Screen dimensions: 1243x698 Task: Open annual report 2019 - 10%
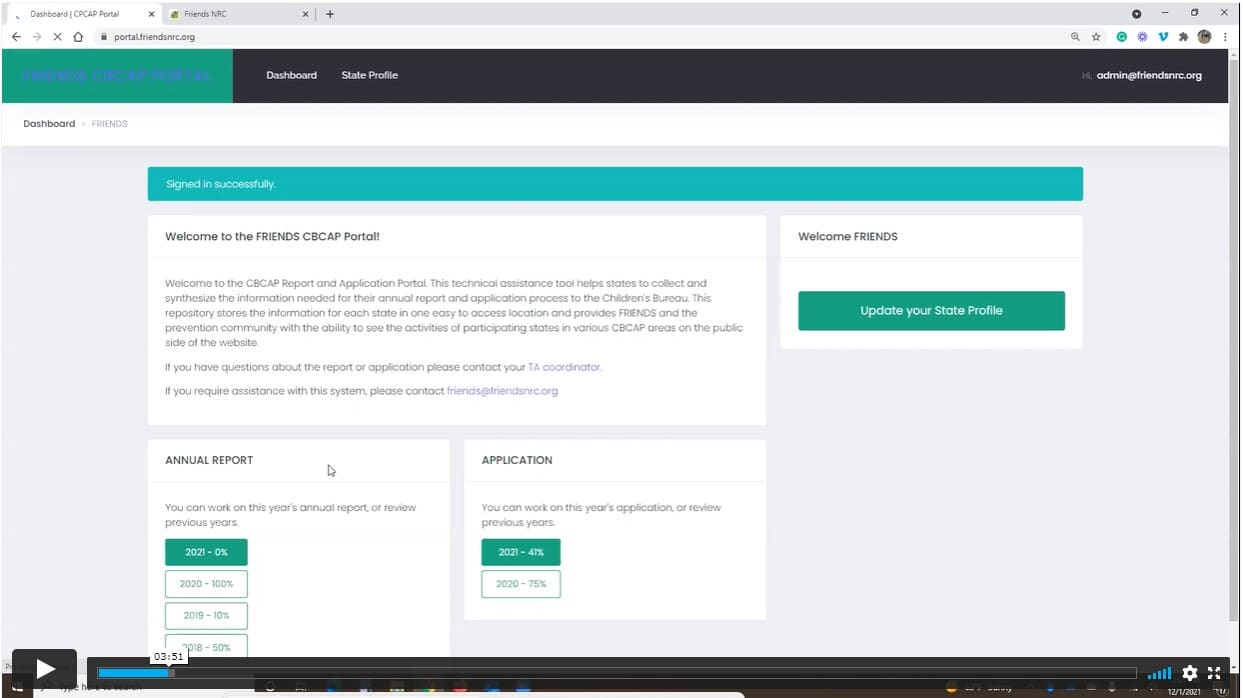tap(206, 616)
